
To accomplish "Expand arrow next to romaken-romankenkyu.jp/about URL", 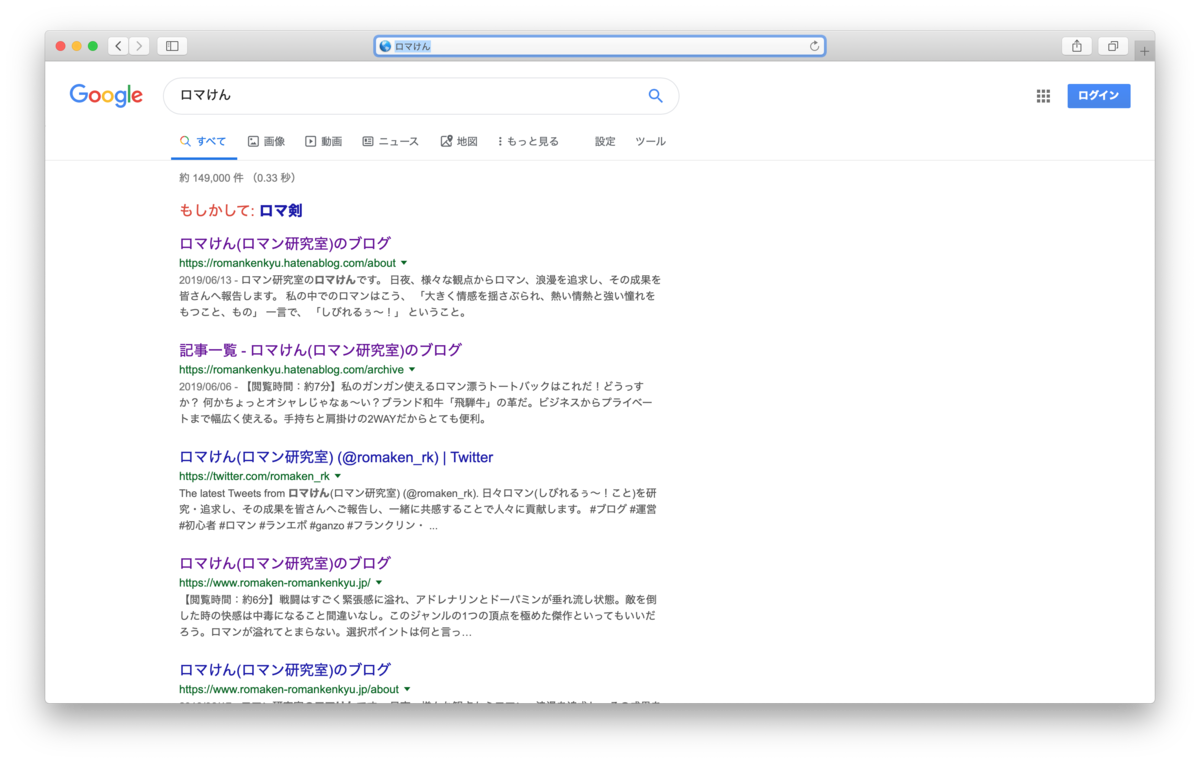I will coord(407,689).
